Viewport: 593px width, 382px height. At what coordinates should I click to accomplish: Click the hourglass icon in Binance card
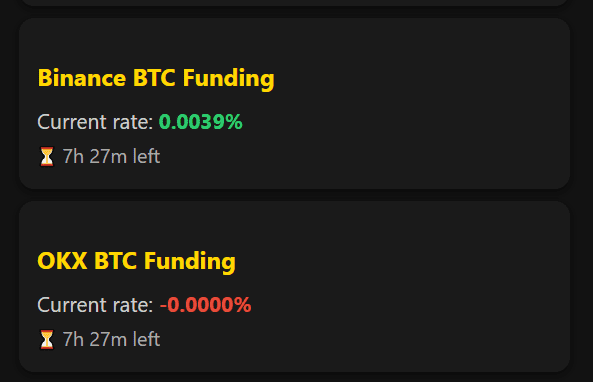(x=47, y=157)
